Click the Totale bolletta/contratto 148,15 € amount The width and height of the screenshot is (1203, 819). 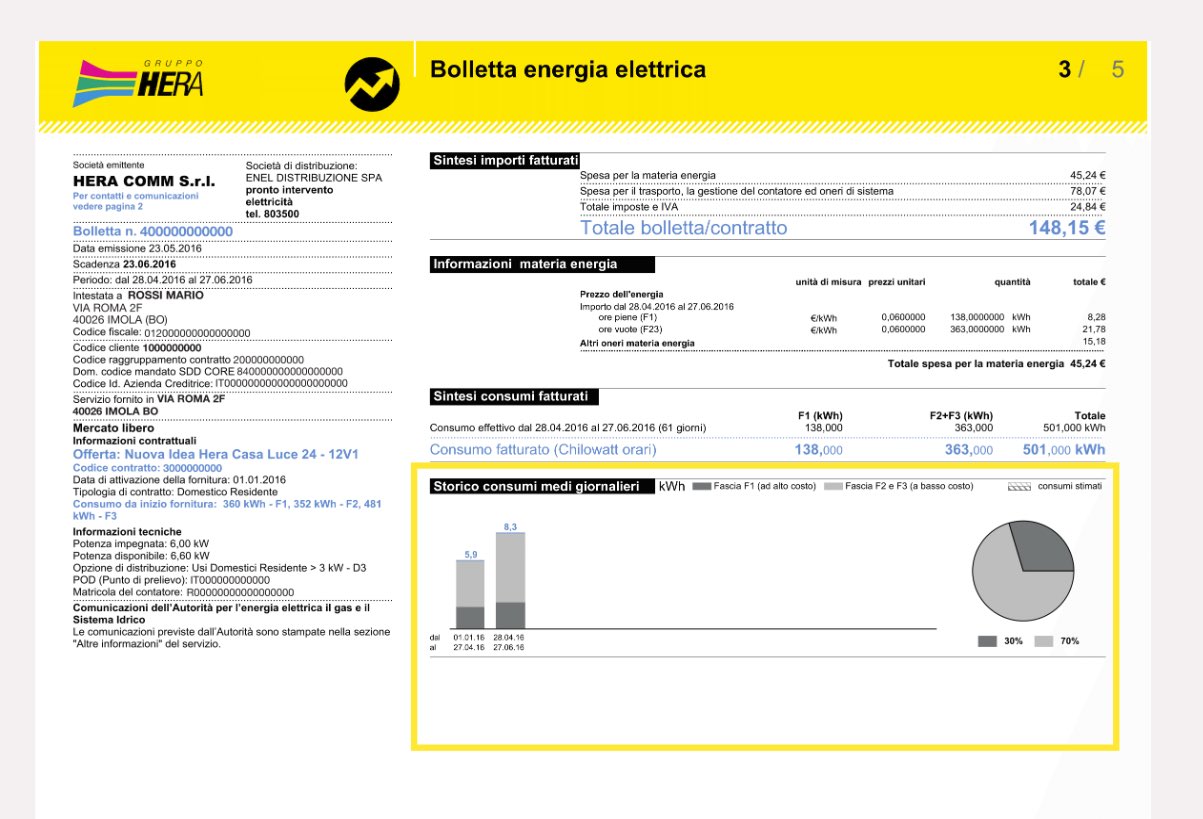[1066, 228]
